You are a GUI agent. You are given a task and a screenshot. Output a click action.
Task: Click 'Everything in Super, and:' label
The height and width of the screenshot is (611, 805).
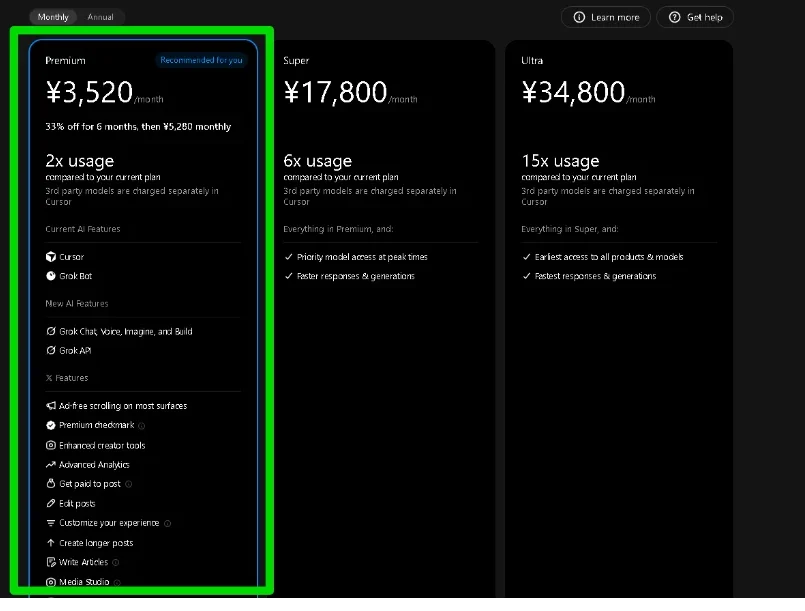click(570, 229)
